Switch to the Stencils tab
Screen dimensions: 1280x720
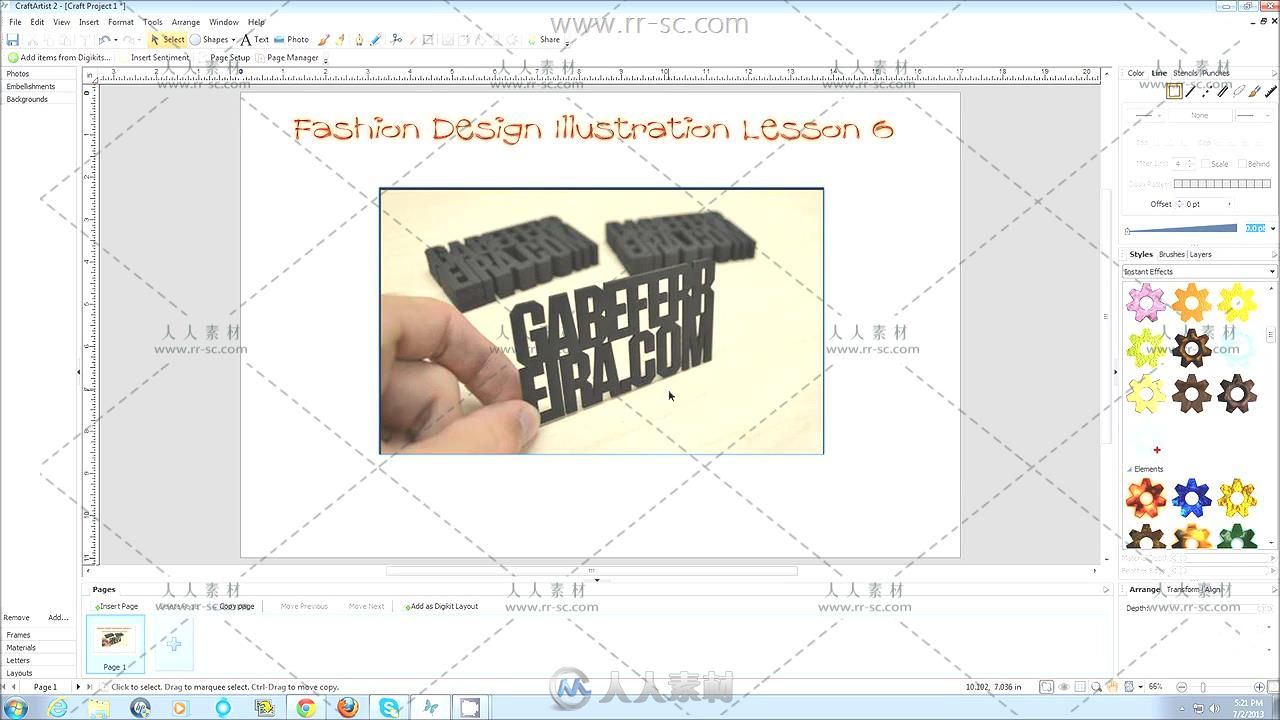tap(1185, 73)
